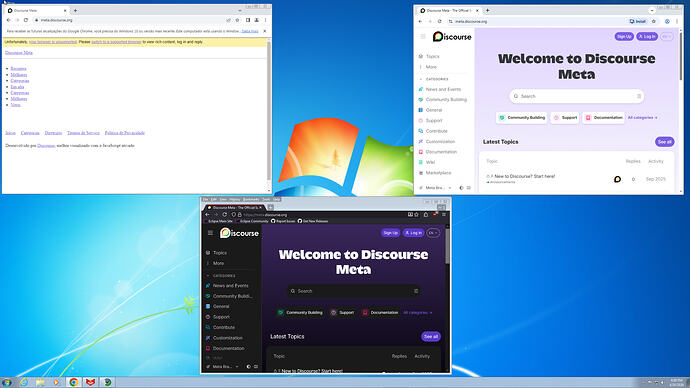Screen dimensions: 690x388
Task: Click the Report Issues bookmark in Firefox
Action: 283,221
